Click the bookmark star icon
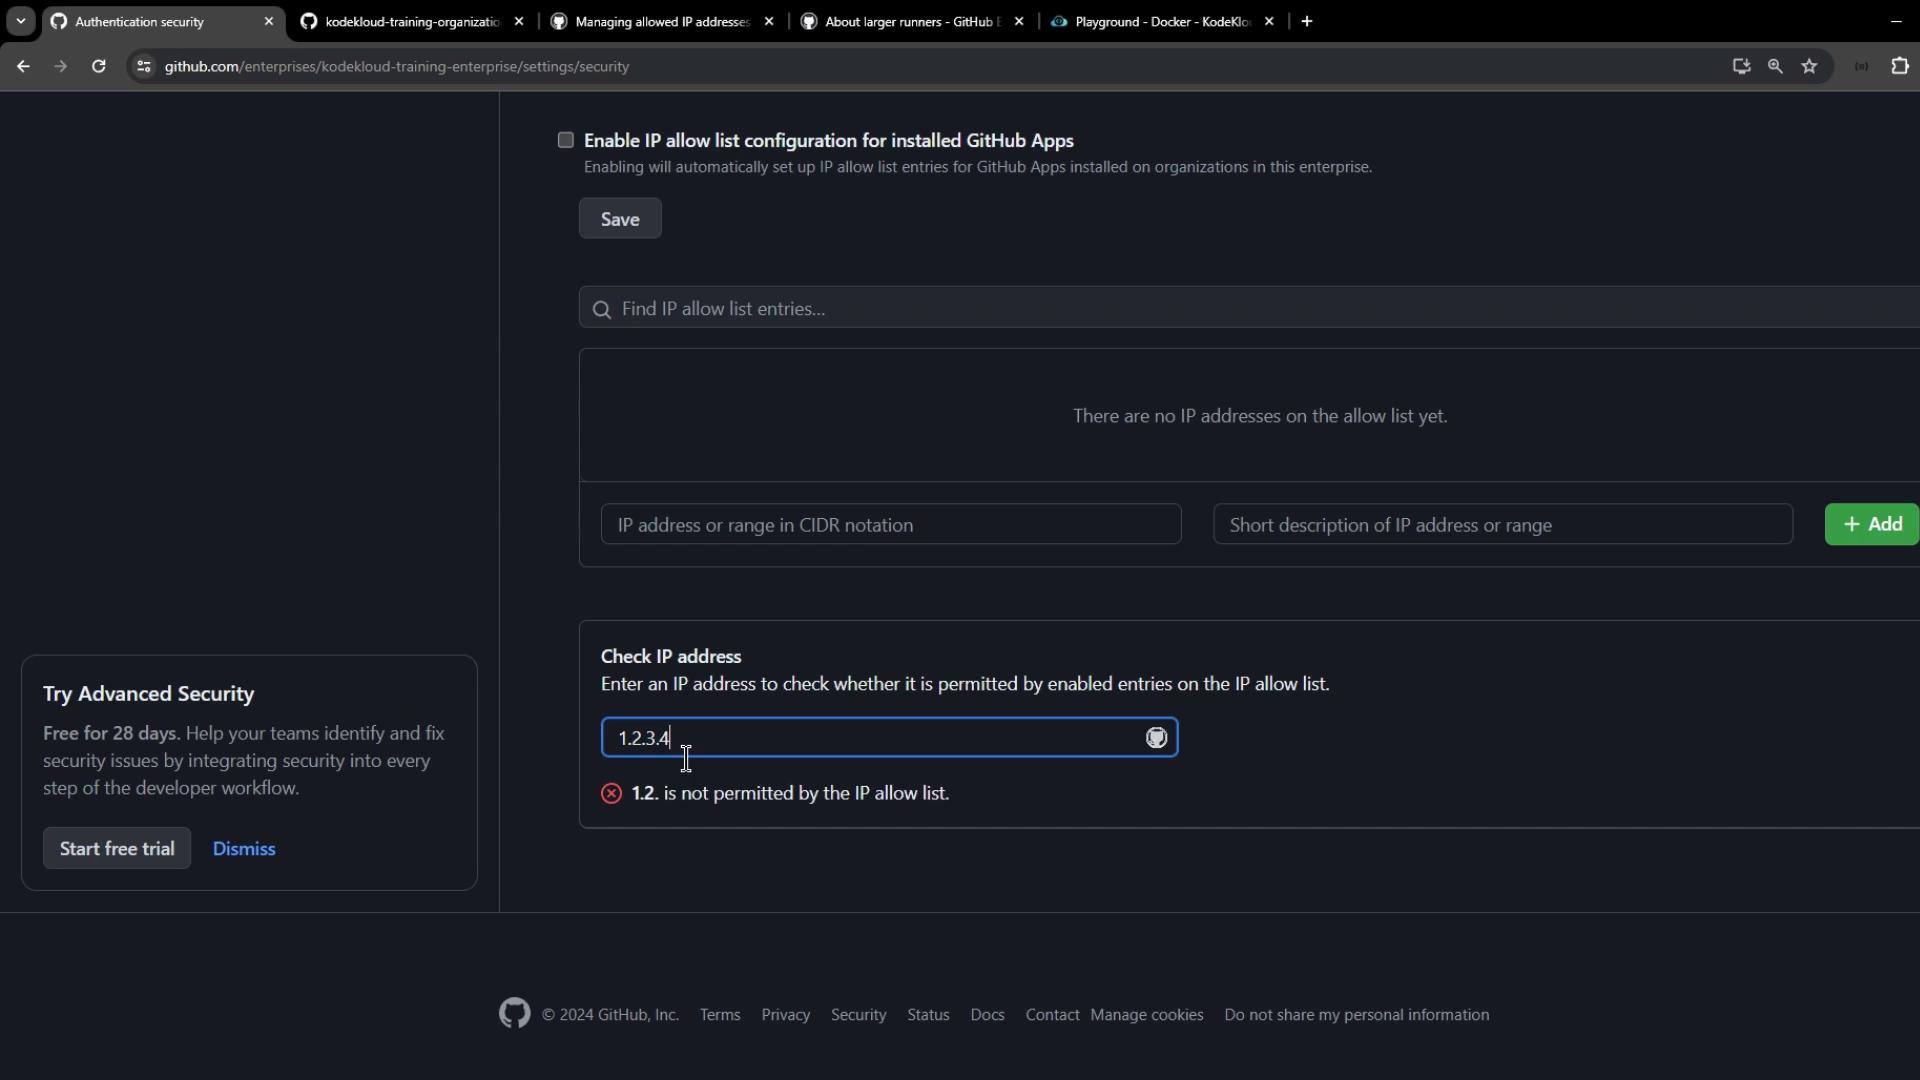Image resolution: width=1920 pixels, height=1080 pixels. pos(1809,66)
